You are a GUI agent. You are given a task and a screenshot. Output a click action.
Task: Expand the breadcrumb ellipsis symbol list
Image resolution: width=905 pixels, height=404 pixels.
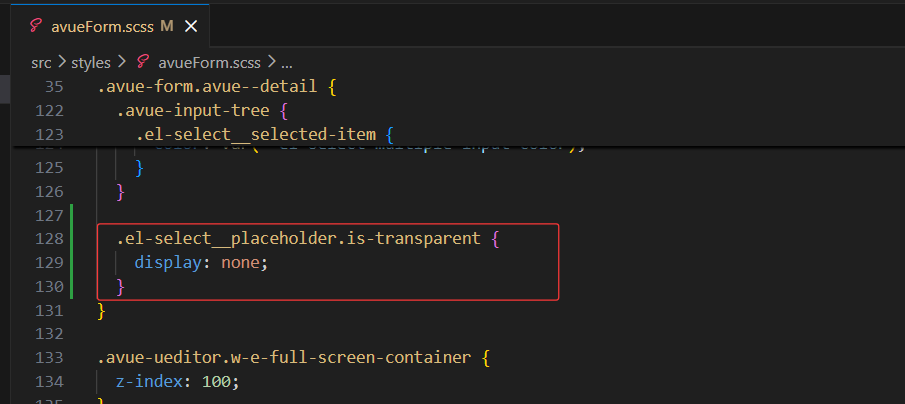click(x=287, y=62)
